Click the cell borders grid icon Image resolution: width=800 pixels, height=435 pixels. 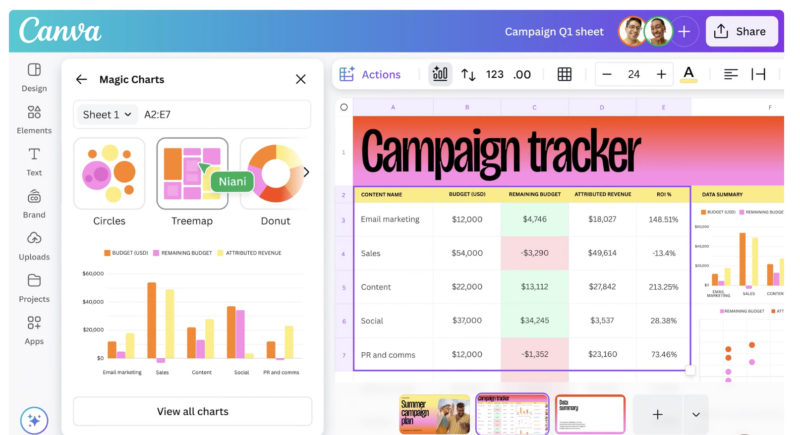point(564,74)
